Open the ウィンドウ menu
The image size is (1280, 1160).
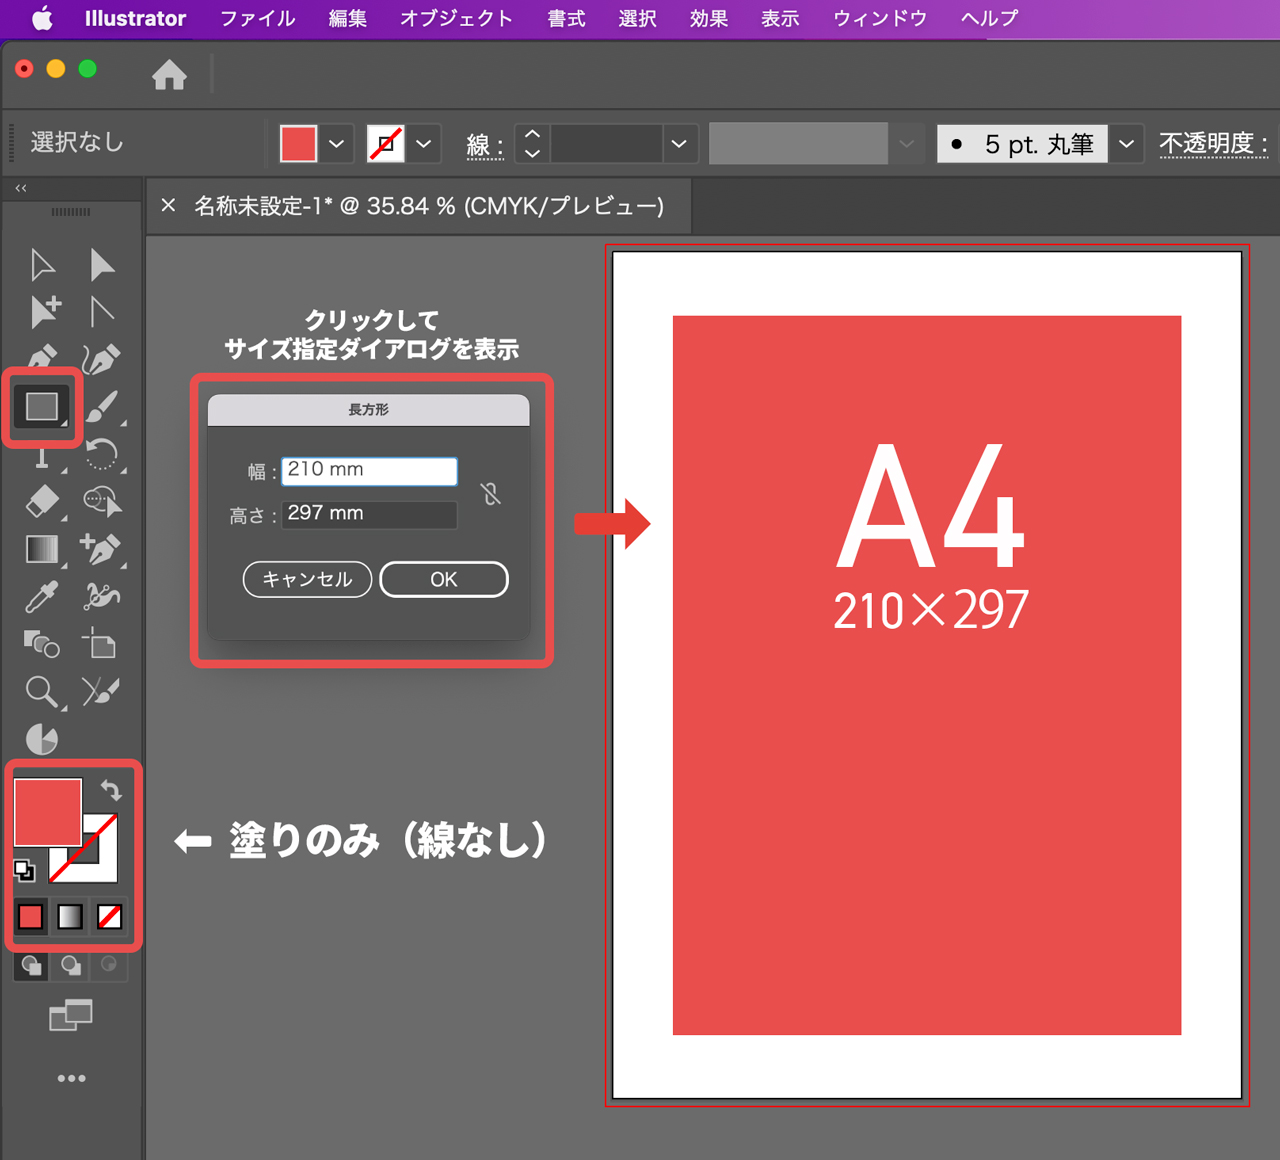pyautogui.click(x=878, y=18)
